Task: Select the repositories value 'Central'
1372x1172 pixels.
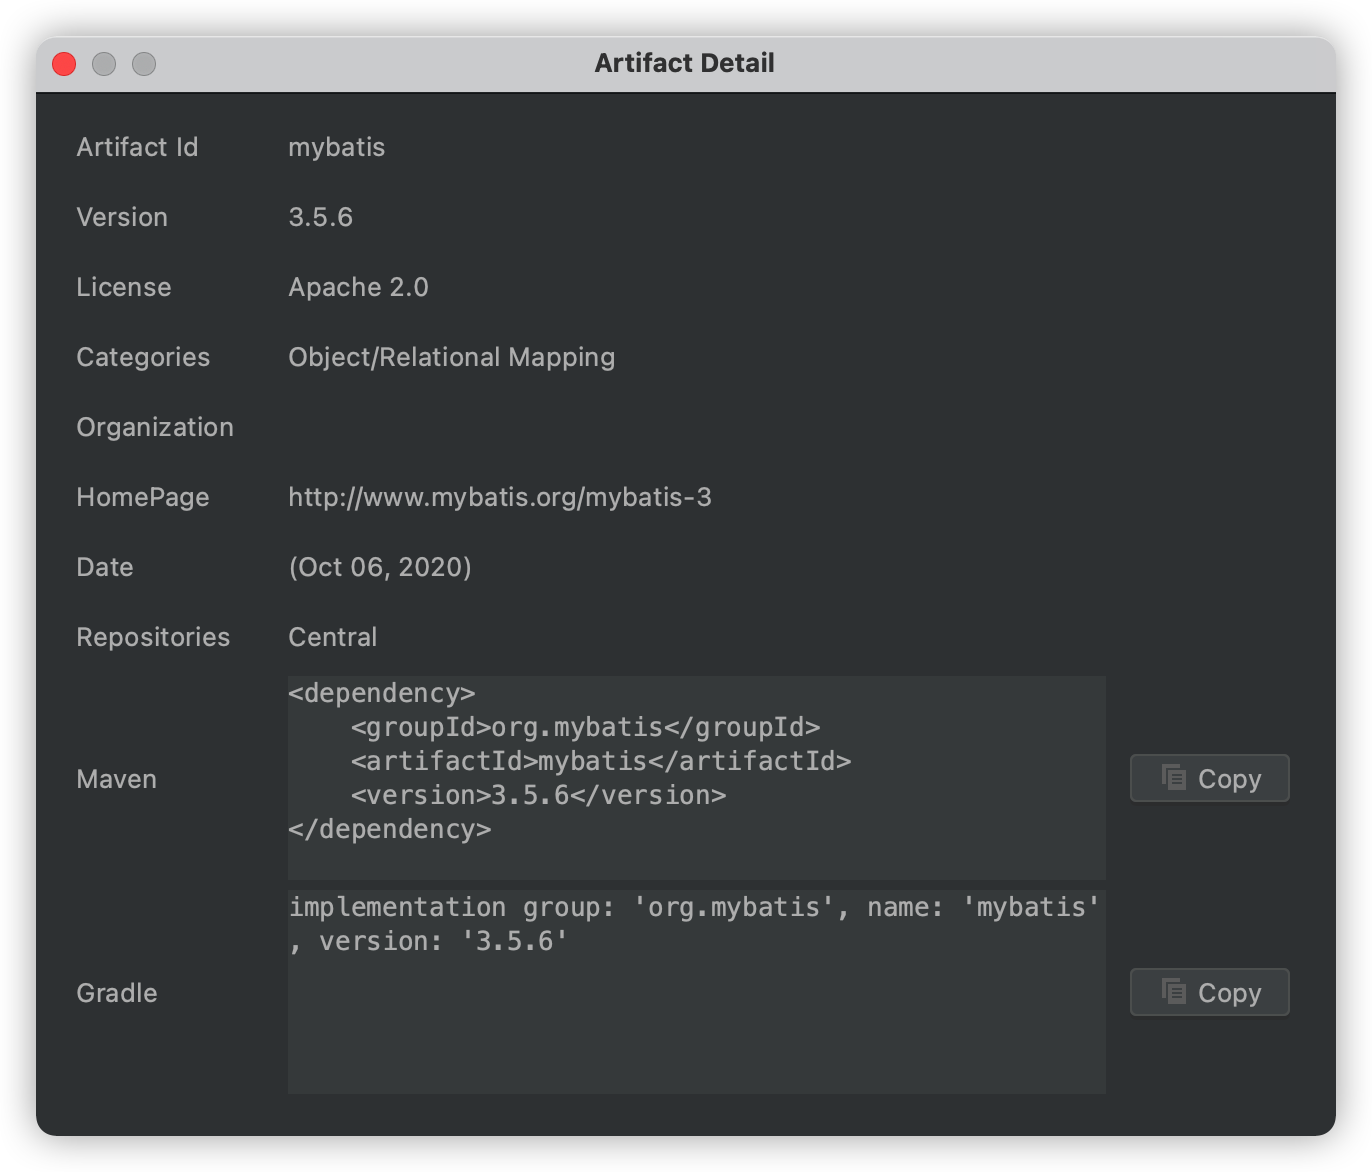Action: (333, 637)
